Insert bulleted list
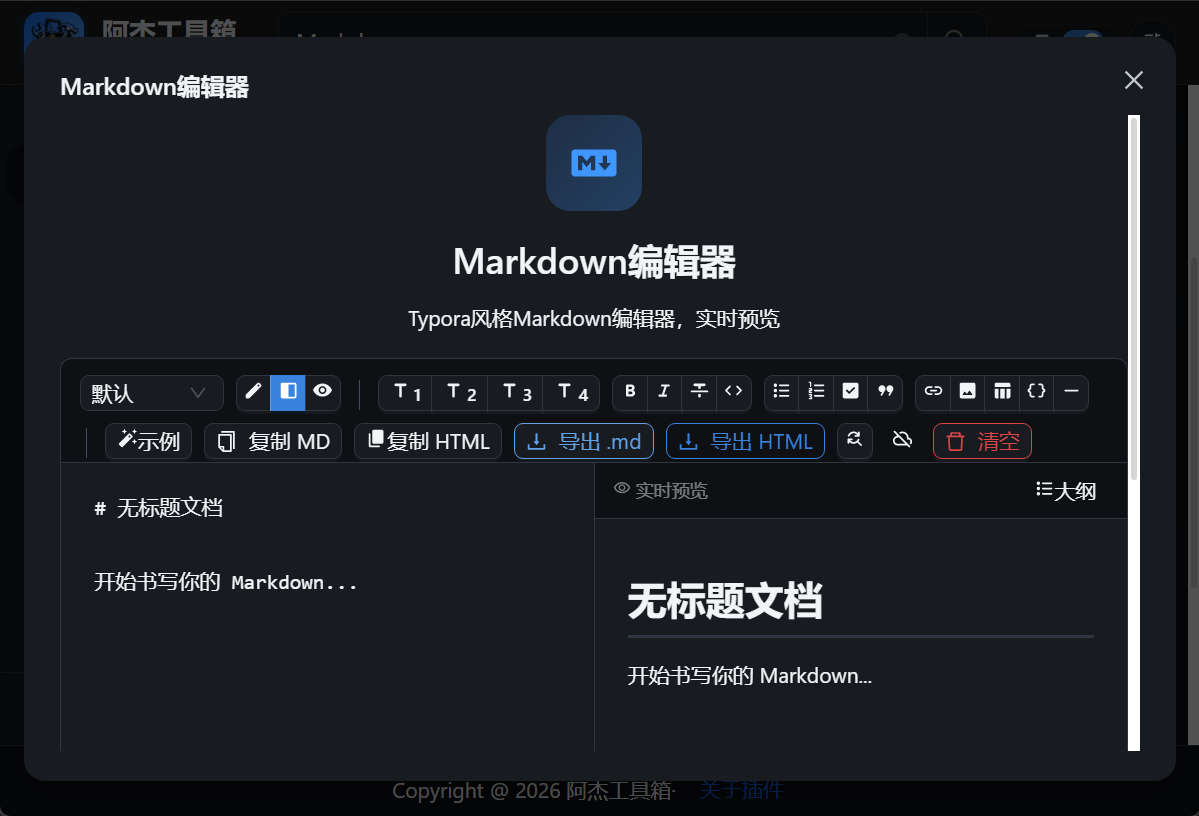This screenshot has width=1199, height=816. click(x=781, y=392)
